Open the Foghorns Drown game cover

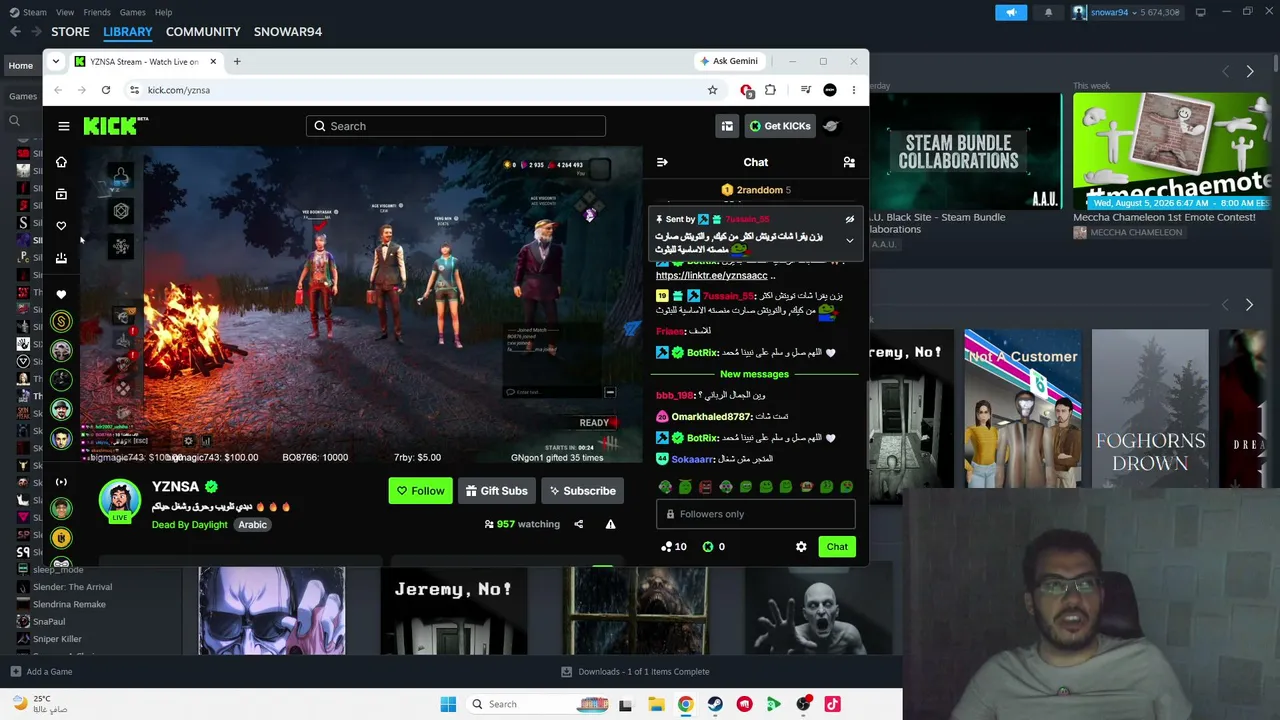point(1150,408)
